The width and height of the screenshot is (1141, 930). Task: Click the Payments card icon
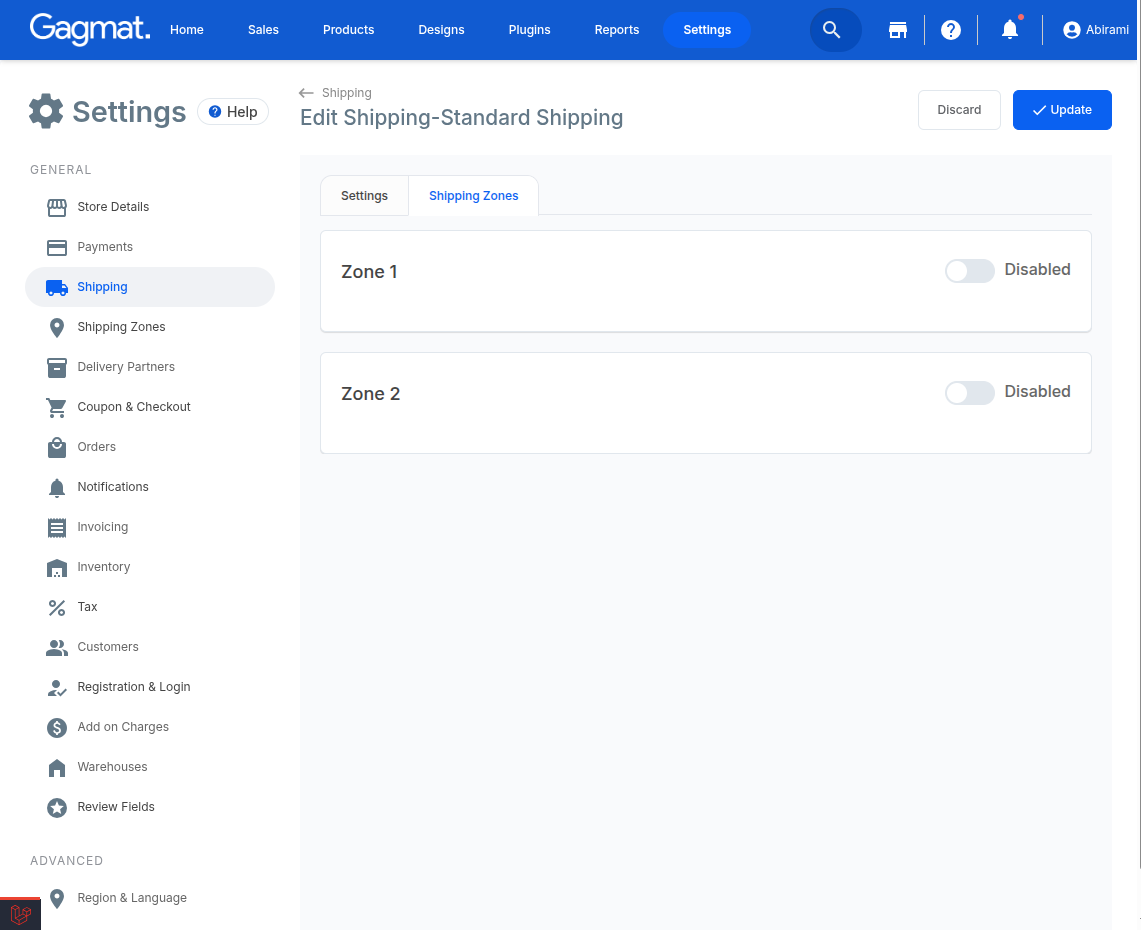[57, 247]
